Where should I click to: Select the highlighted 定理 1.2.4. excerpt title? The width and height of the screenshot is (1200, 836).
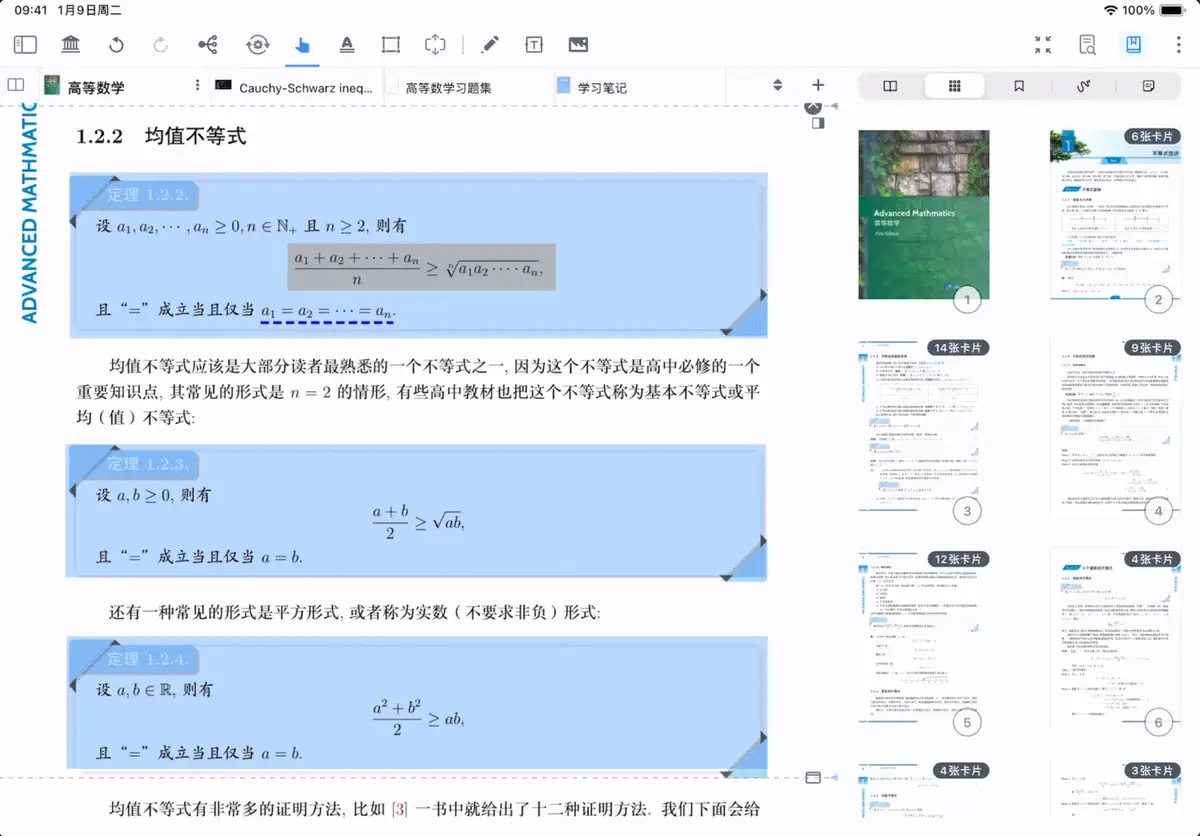pos(147,659)
